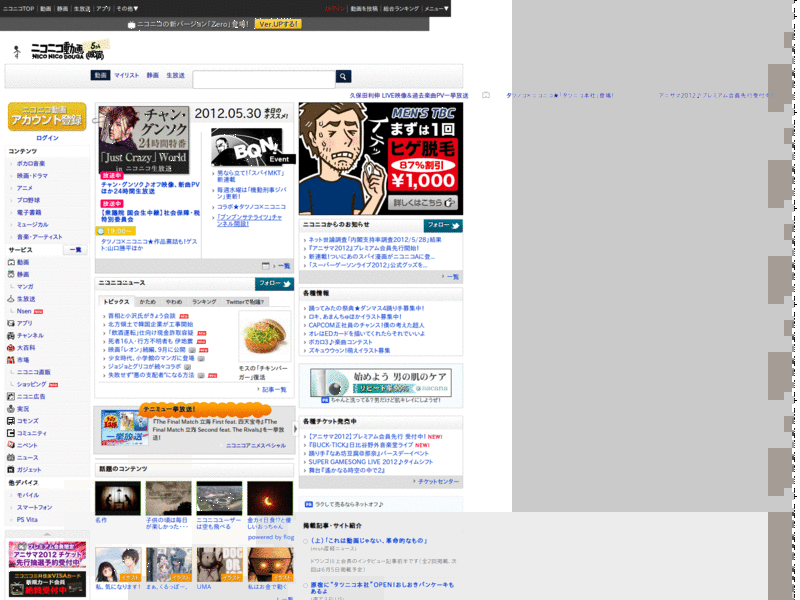Click the search magnifier button

(343, 77)
